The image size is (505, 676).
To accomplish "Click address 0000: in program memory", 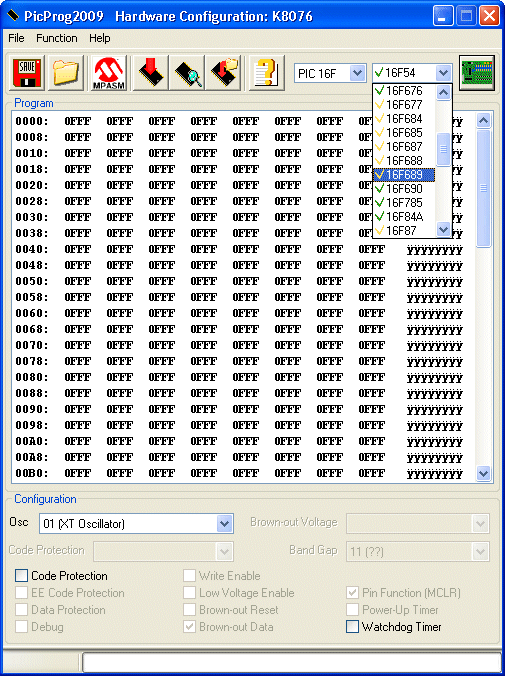I will [32, 121].
